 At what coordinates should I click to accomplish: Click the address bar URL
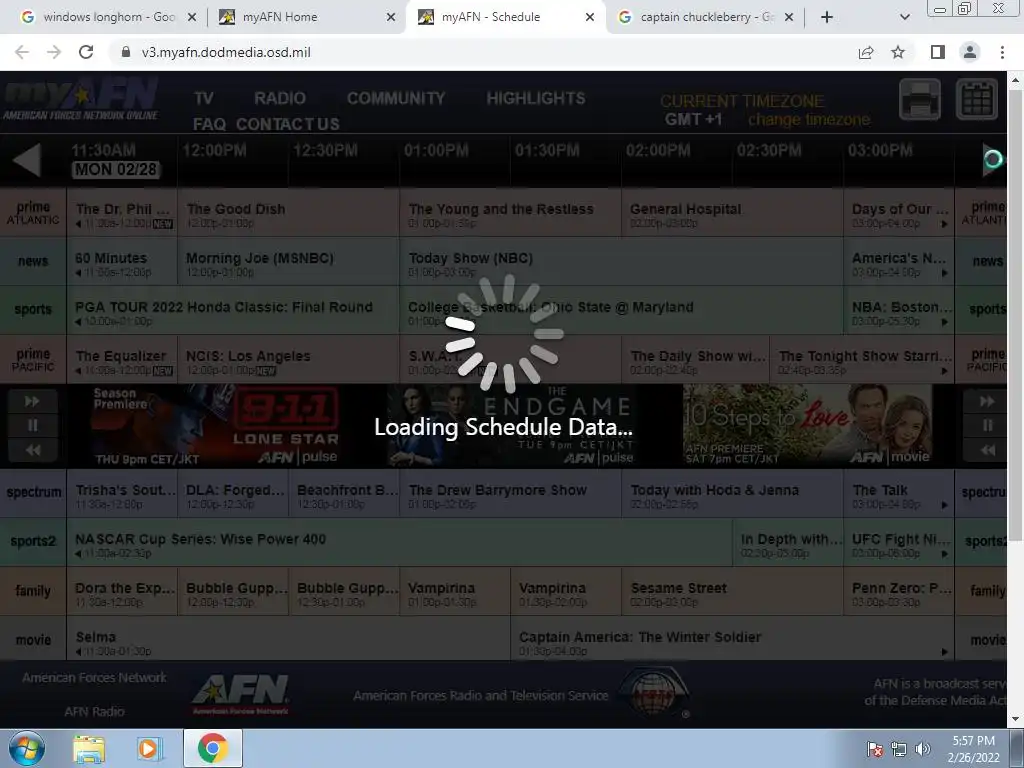[226, 52]
